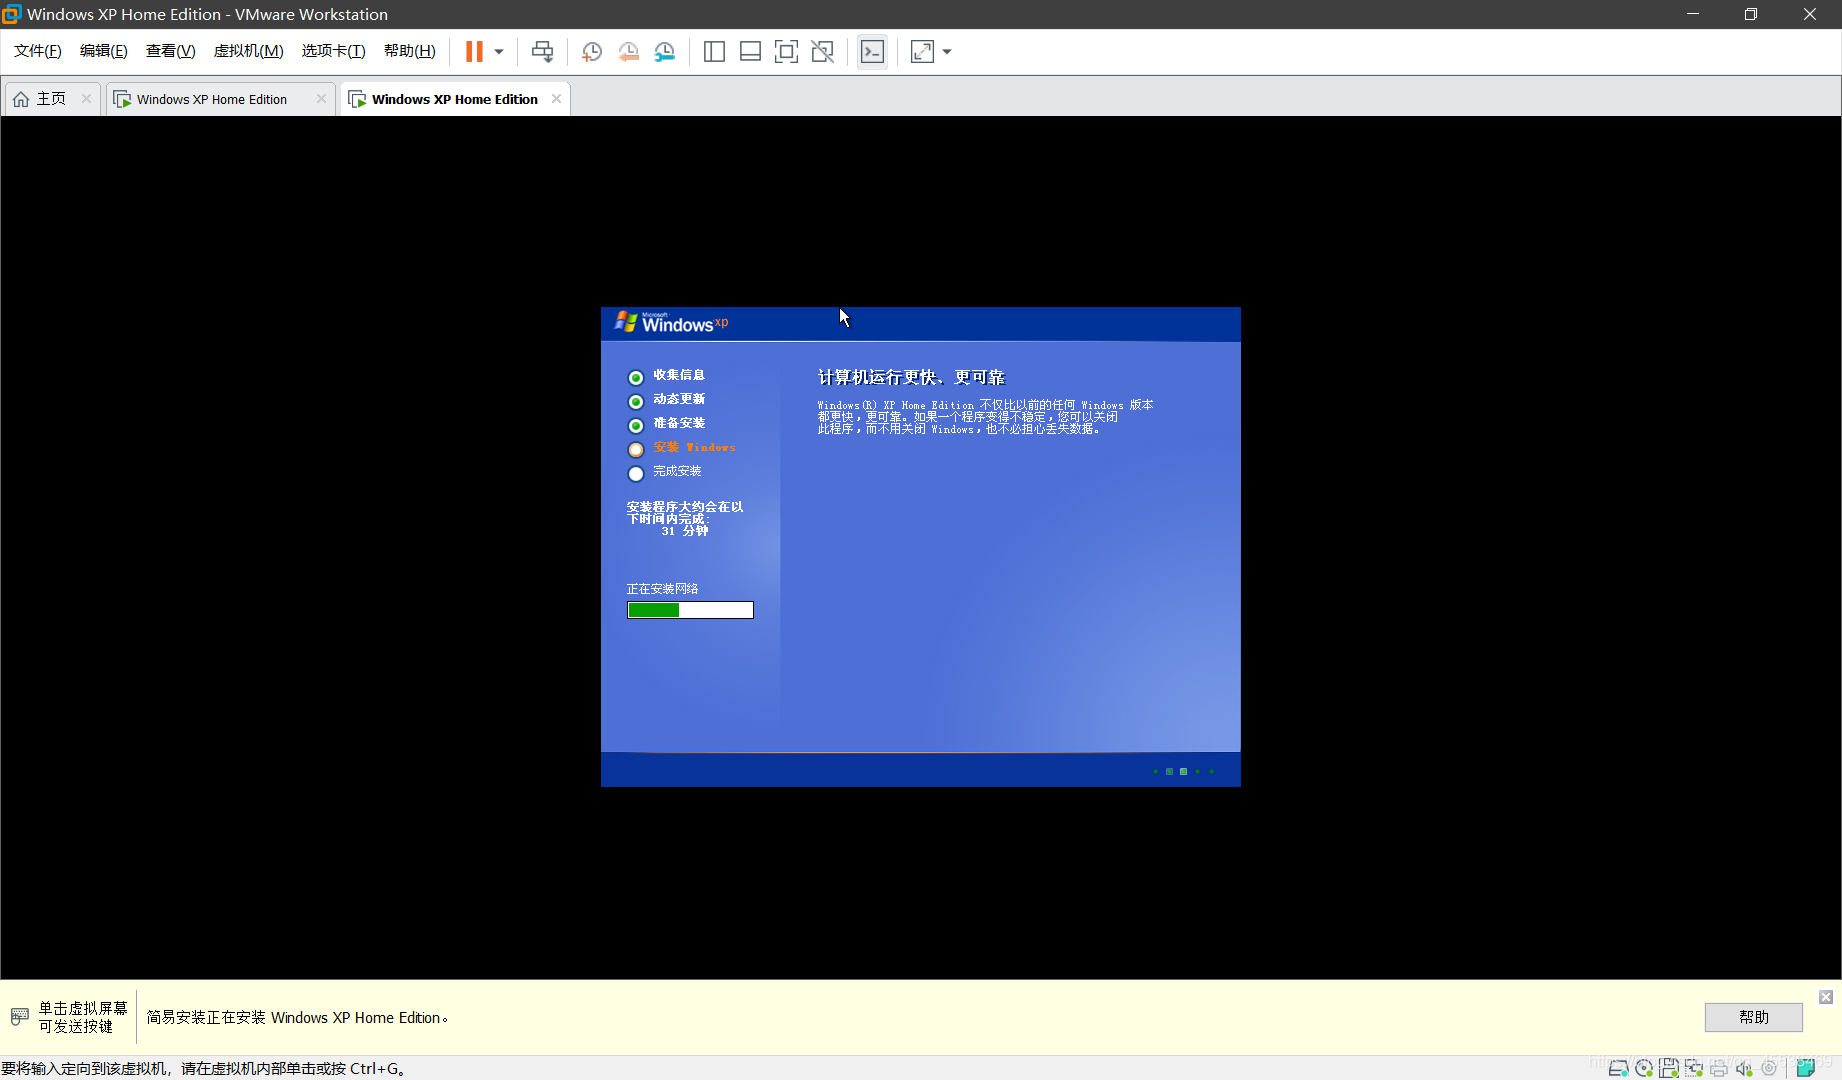Click the sound card speaker status icon
Viewport: 1842px width, 1080px height.
coord(1744,1068)
